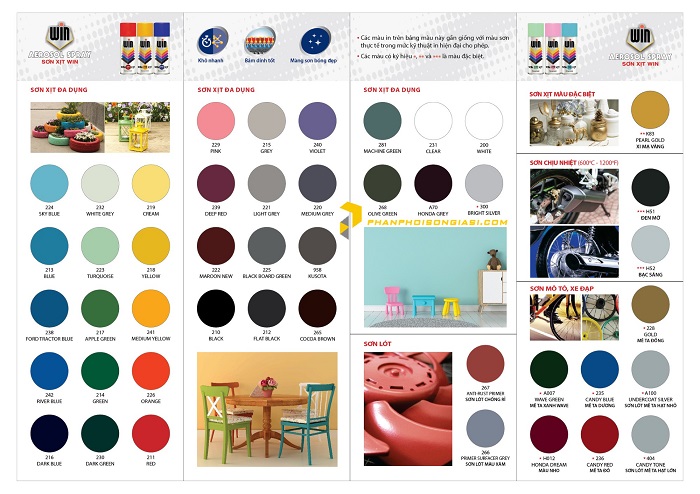Click the motorcycle exhaust photo

coord(574,196)
